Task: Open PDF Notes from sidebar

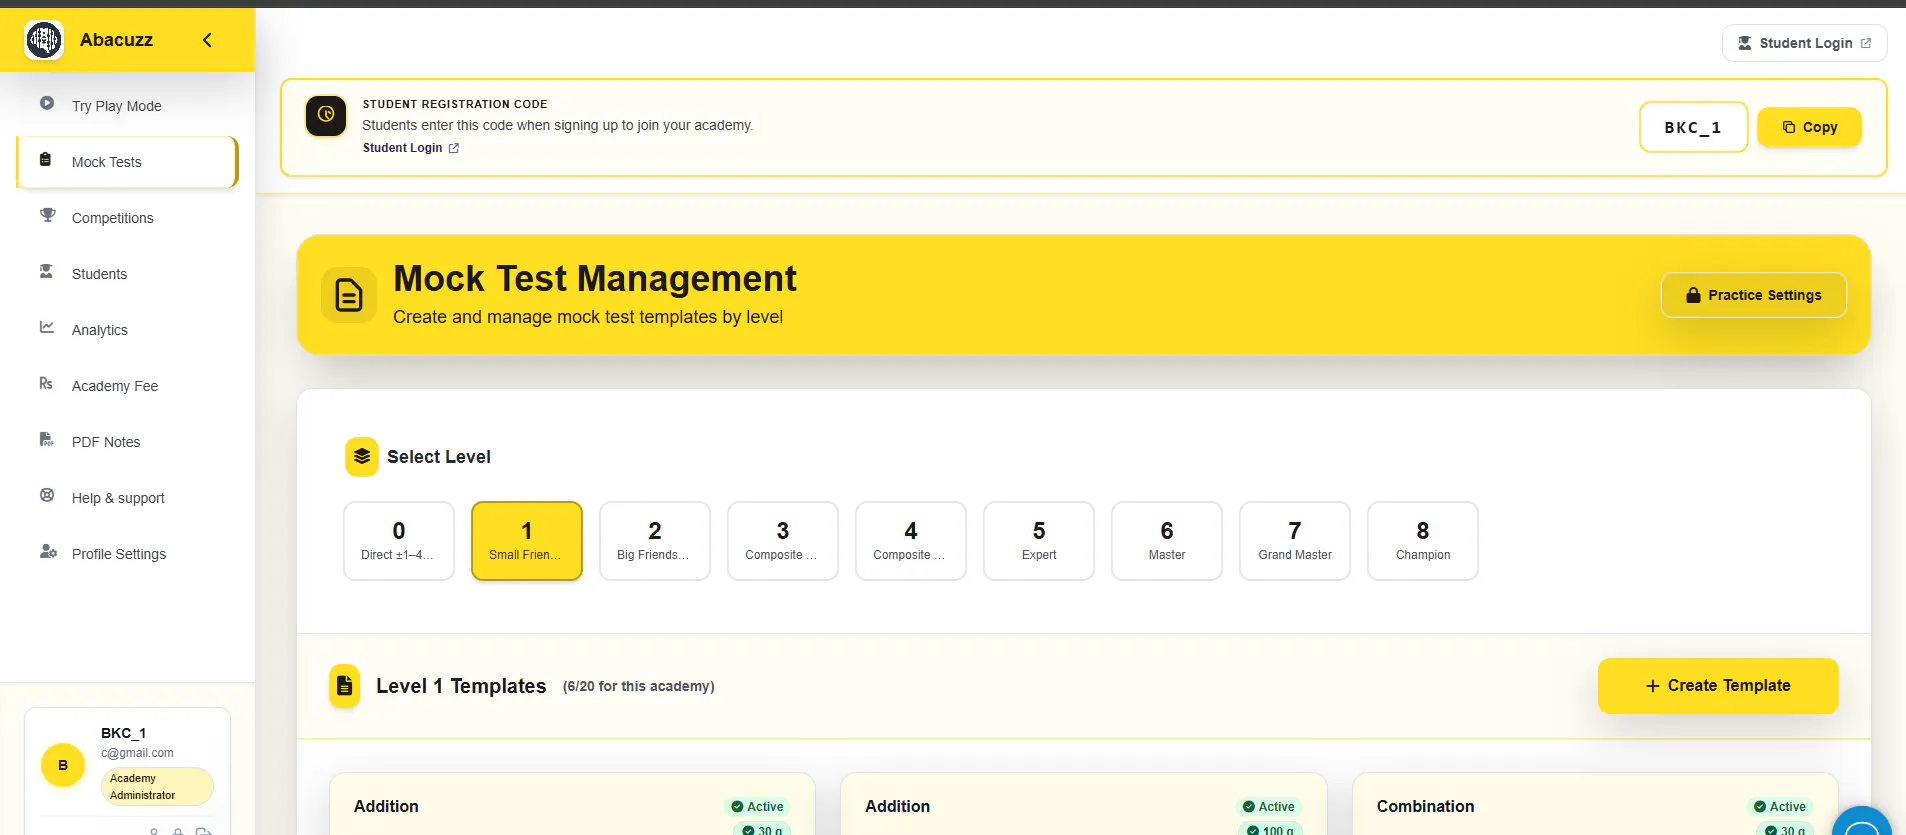Action: pyautogui.click(x=127, y=442)
